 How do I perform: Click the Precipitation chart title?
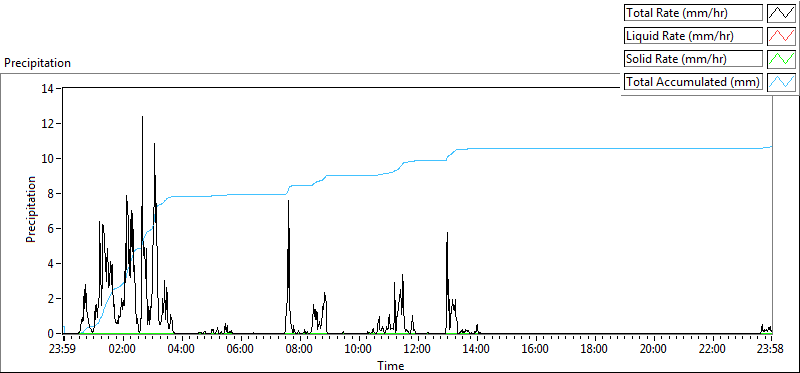(37, 63)
